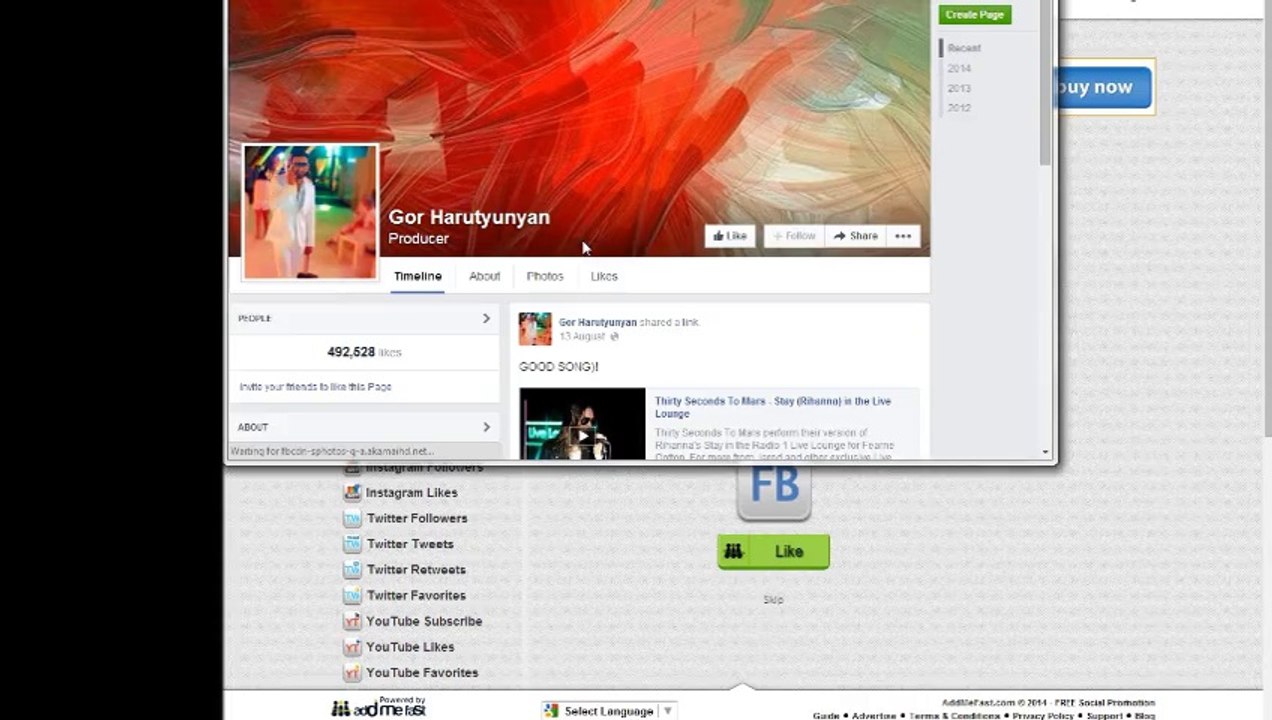Viewport: 1272px width, 720px height.
Task: Open the three-dots more menu on page
Action: tap(903, 236)
